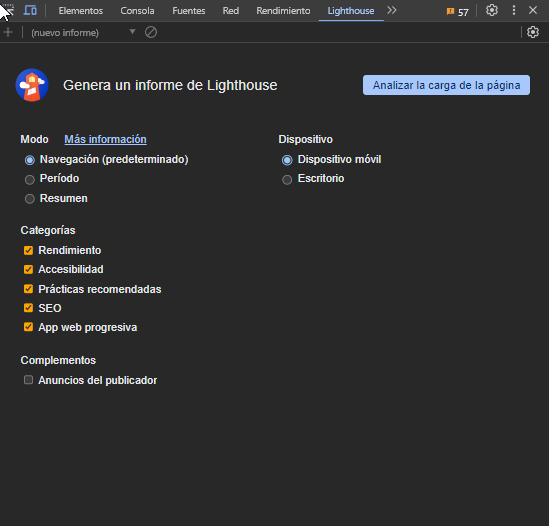Image resolution: width=549 pixels, height=526 pixels.
Task: Switch to the Fuentes tab
Action: [x=189, y=11]
